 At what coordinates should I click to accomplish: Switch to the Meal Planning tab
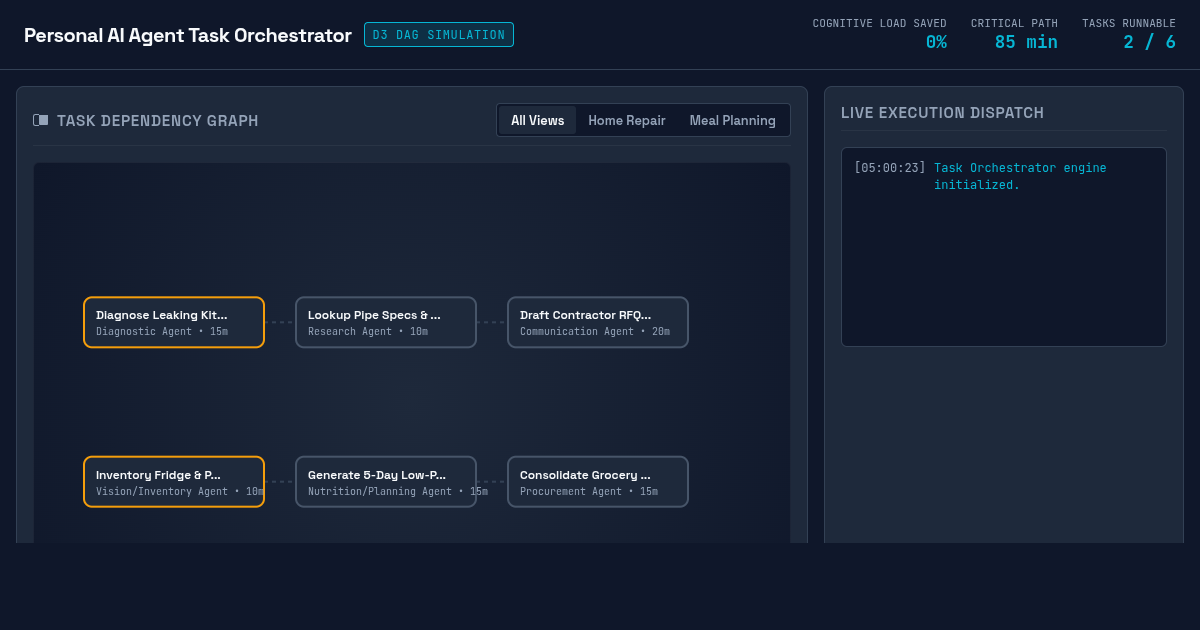point(733,120)
